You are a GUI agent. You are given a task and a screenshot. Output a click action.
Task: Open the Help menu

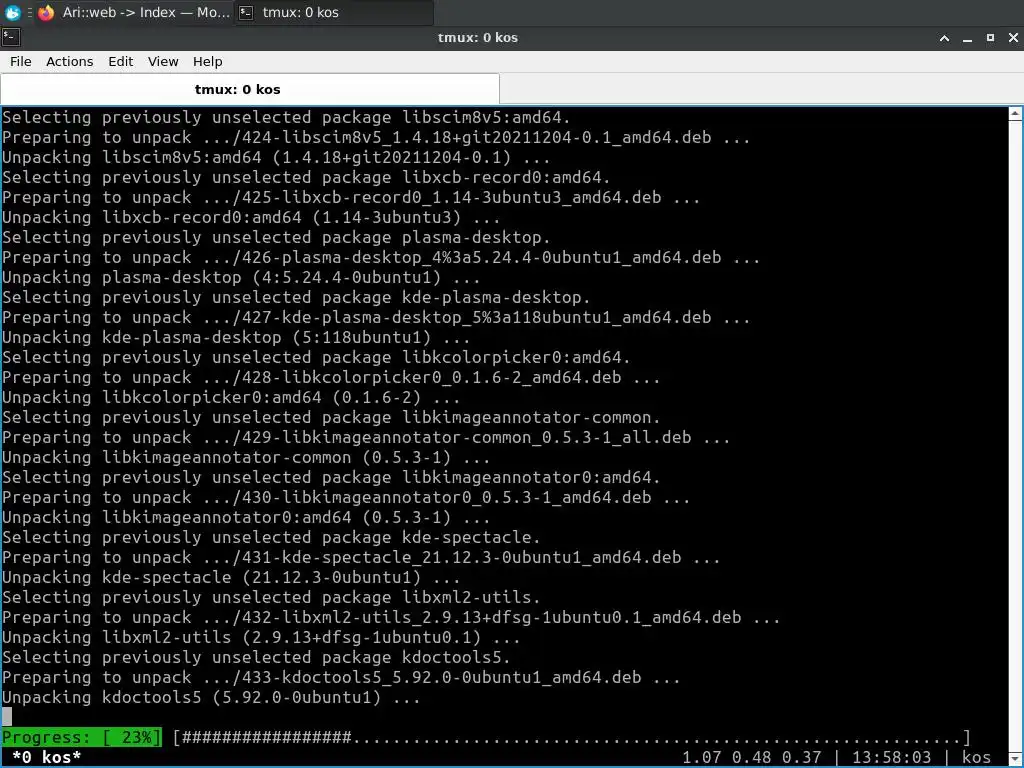pos(208,61)
